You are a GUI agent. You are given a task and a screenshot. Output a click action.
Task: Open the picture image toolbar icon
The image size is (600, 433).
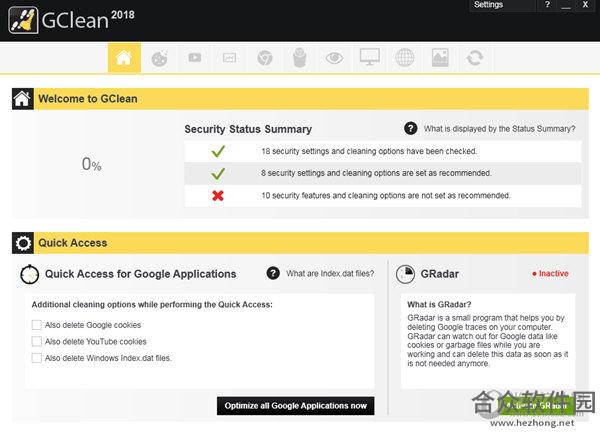(x=440, y=58)
